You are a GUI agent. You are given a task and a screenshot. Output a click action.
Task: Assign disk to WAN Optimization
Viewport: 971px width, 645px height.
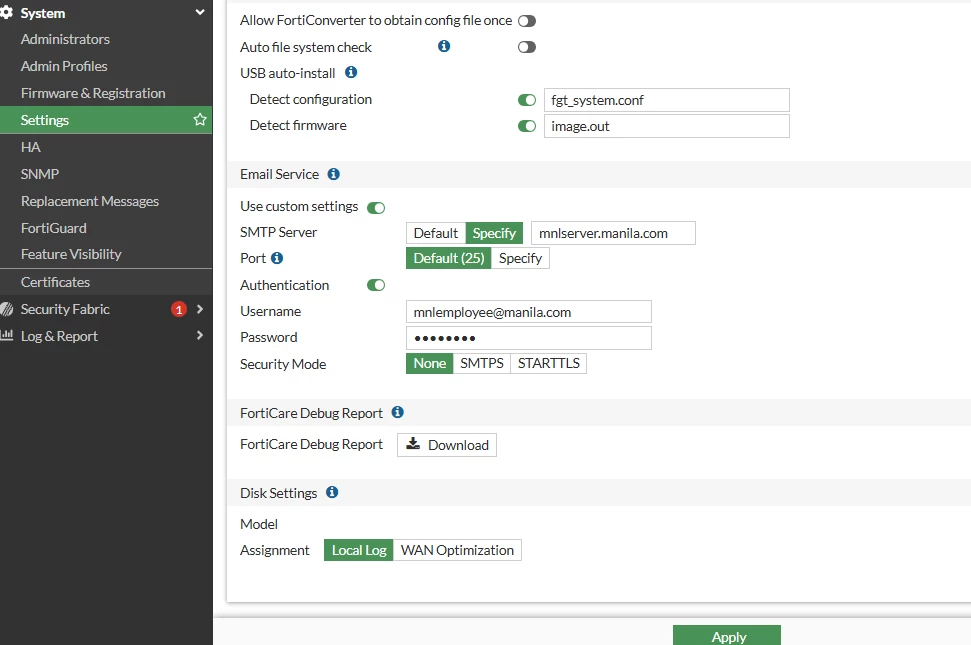click(457, 550)
